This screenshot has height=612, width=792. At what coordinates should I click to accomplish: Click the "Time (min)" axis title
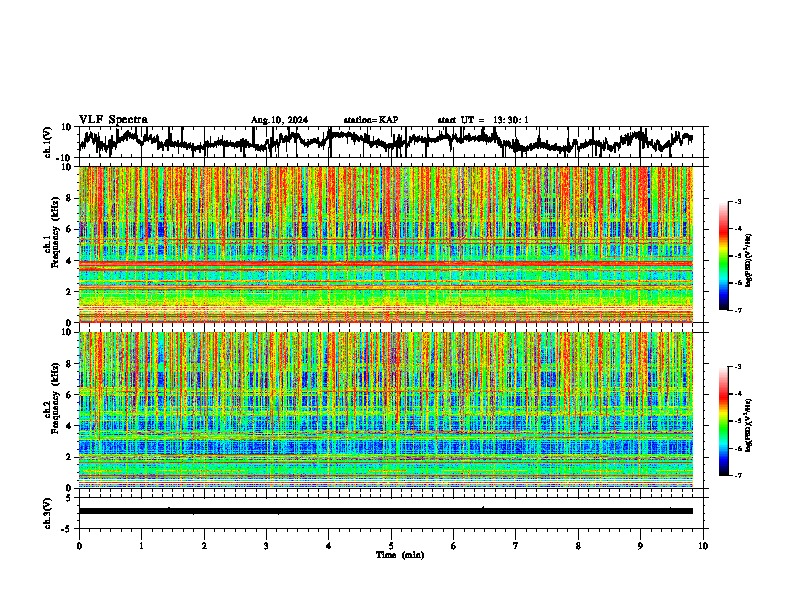[x=400, y=555]
